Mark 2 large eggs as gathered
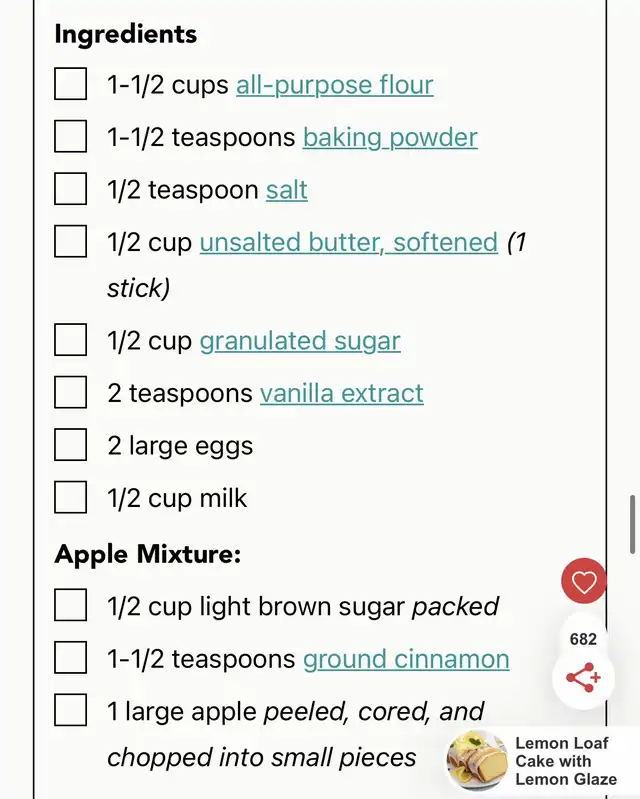The width and height of the screenshot is (640, 799). [70, 444]
